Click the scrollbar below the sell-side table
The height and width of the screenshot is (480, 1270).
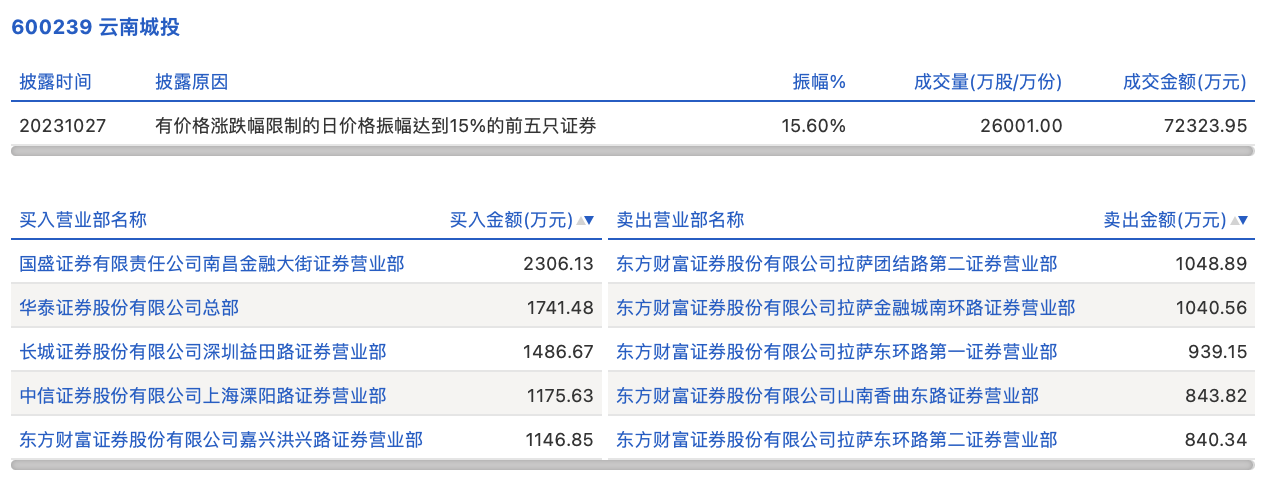pyautogui.click(x=930, y=465)
